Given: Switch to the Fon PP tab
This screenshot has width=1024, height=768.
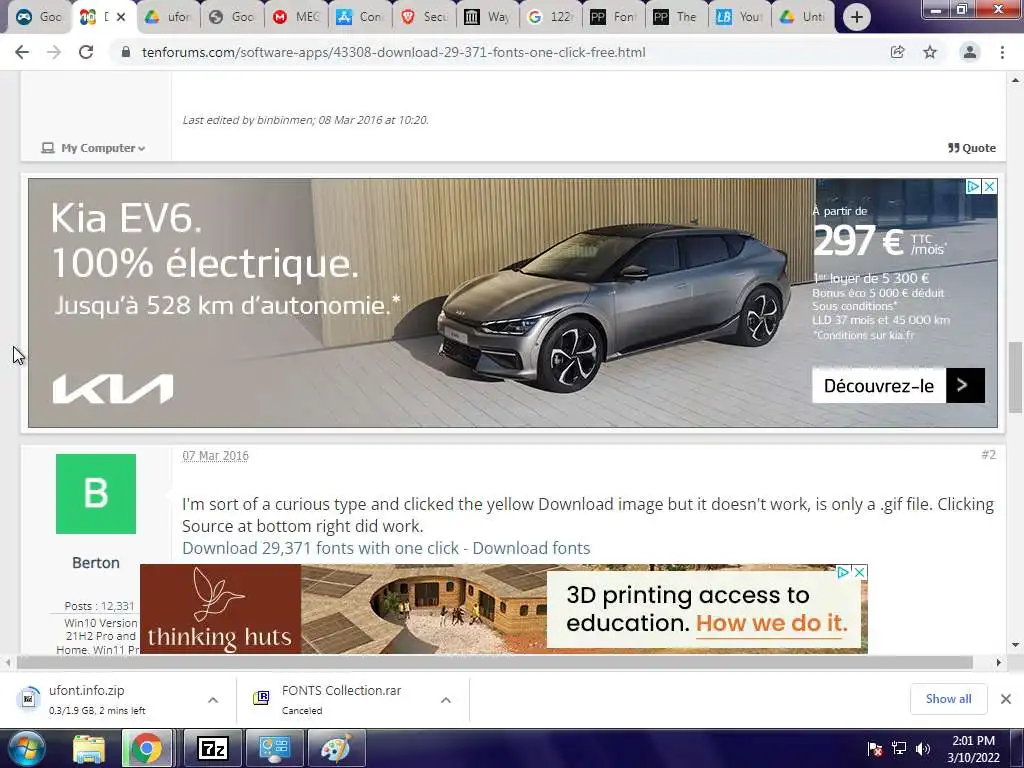Looking at the screenshot, I should coord(613,17).
